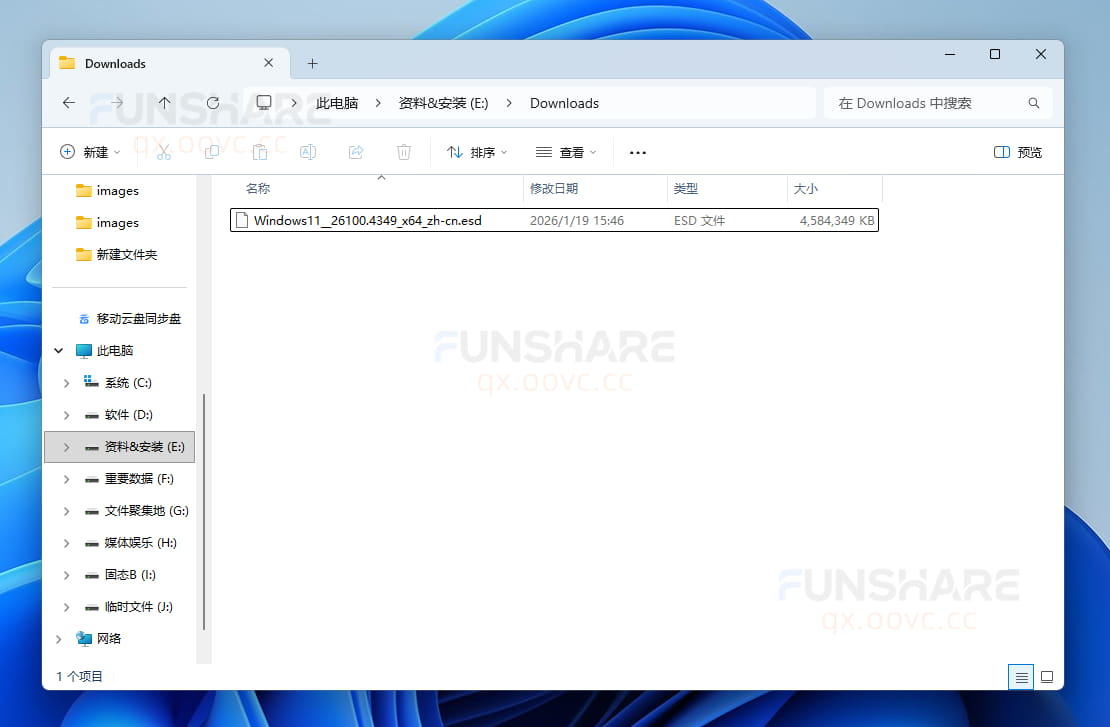Go back using the back arrow
This screenshot has height=727, width=1110.
pyautogui.click(x=68, y=103)
